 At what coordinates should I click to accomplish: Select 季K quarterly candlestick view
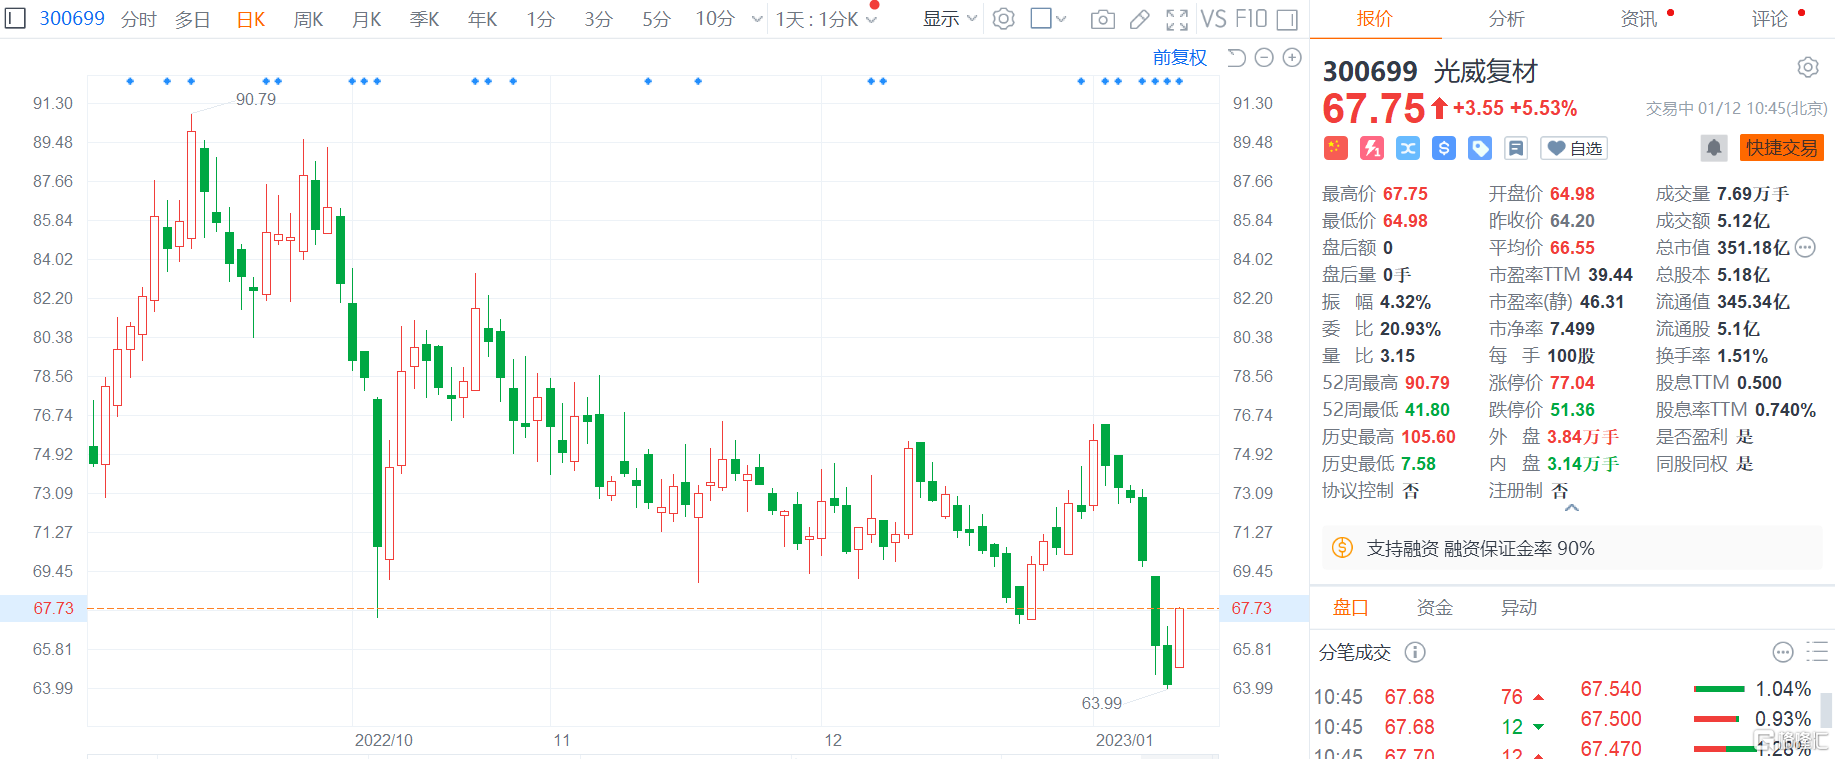(425, 19)
